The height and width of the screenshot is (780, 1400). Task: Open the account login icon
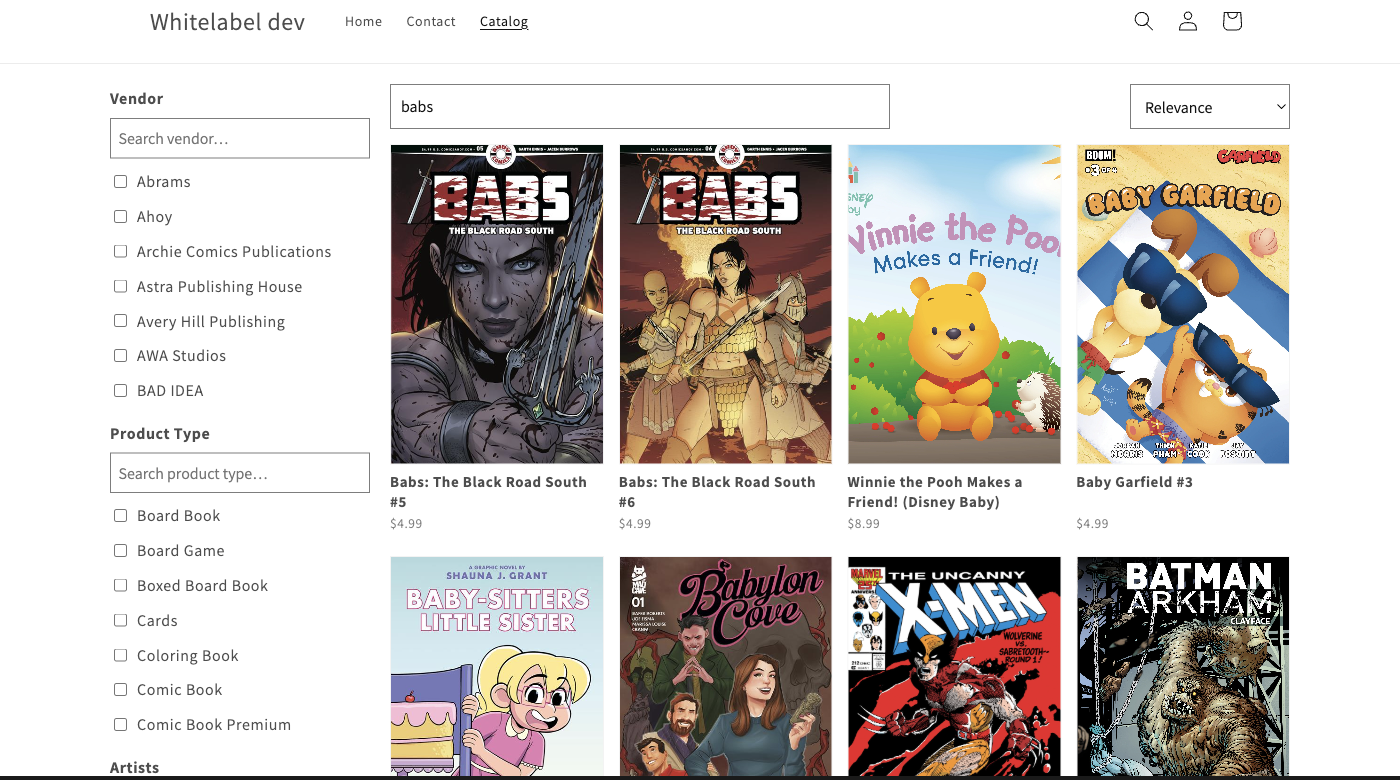pyautogui.click(x=1188, y=21)
